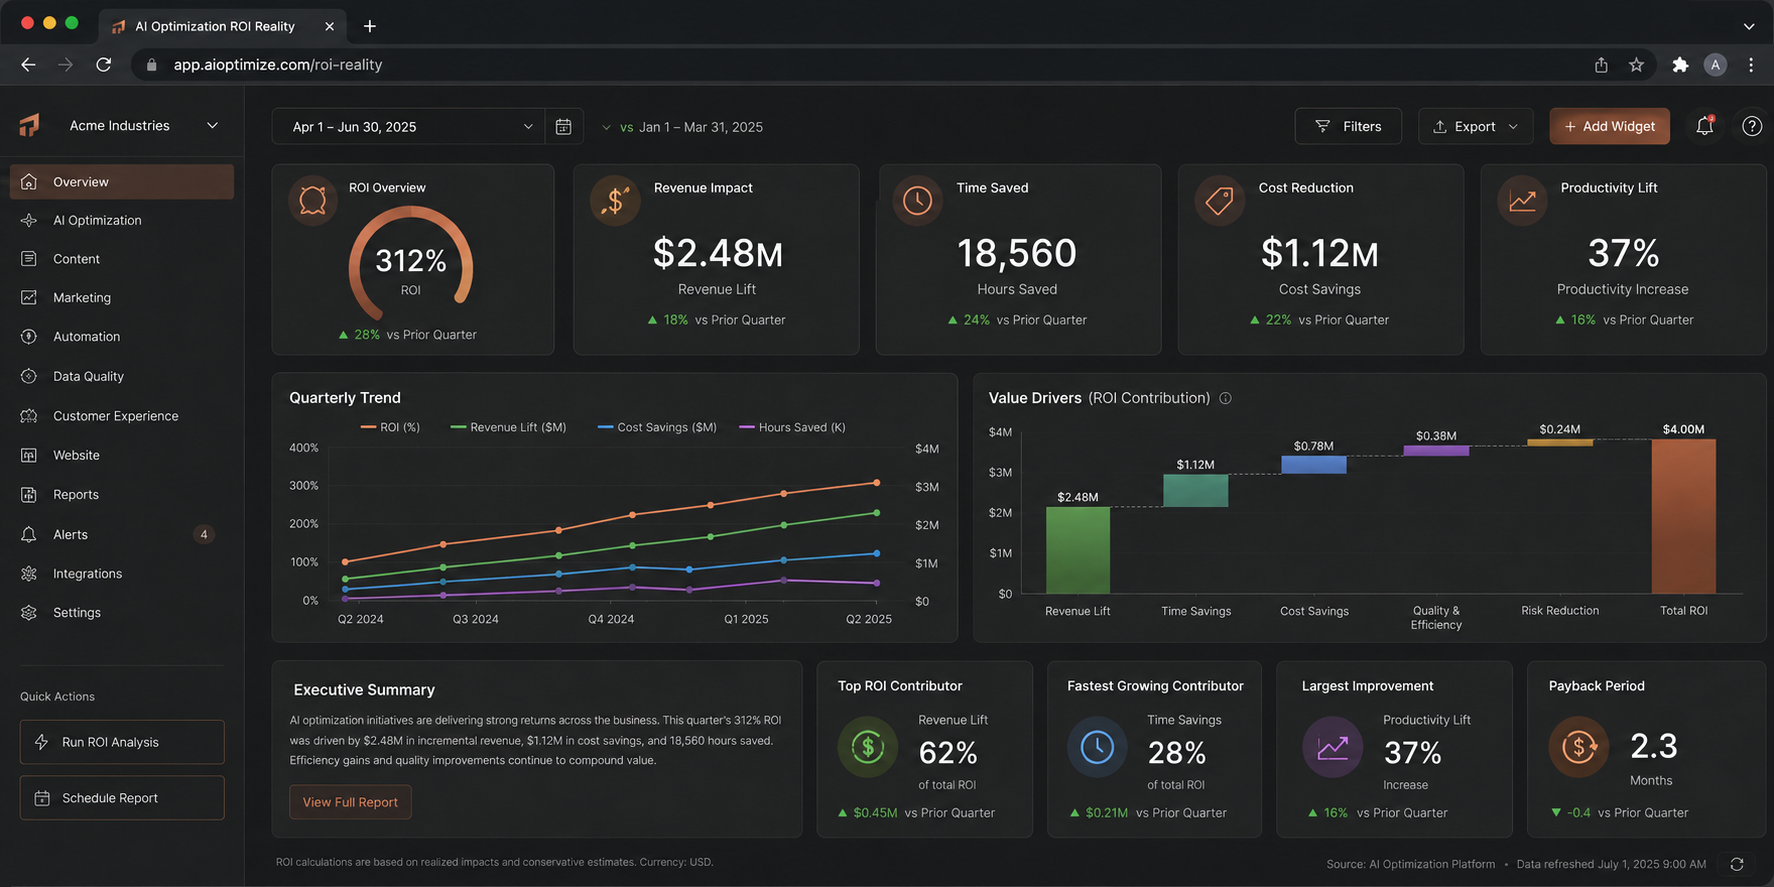
Task: Click the Q2 2025 ROI data point
Action: tap(877, 482)
